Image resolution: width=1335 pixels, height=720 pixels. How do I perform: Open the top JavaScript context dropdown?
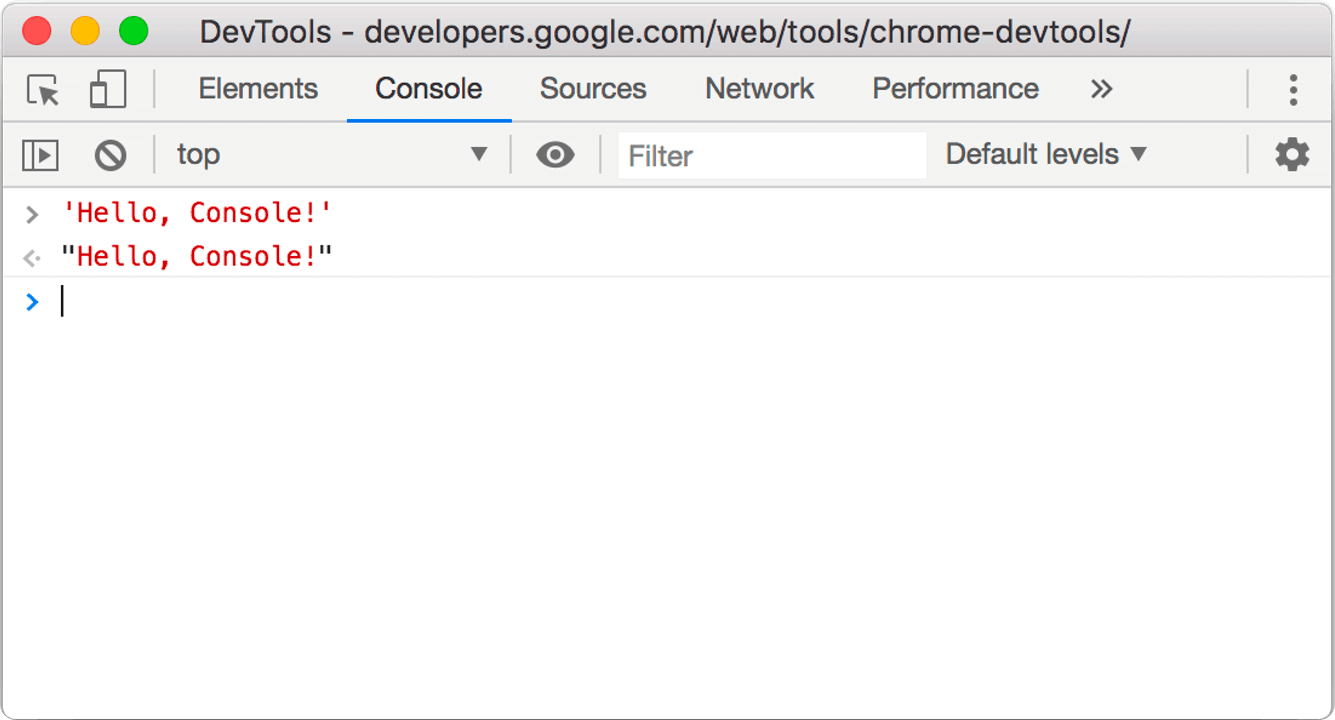click(332, 155)
